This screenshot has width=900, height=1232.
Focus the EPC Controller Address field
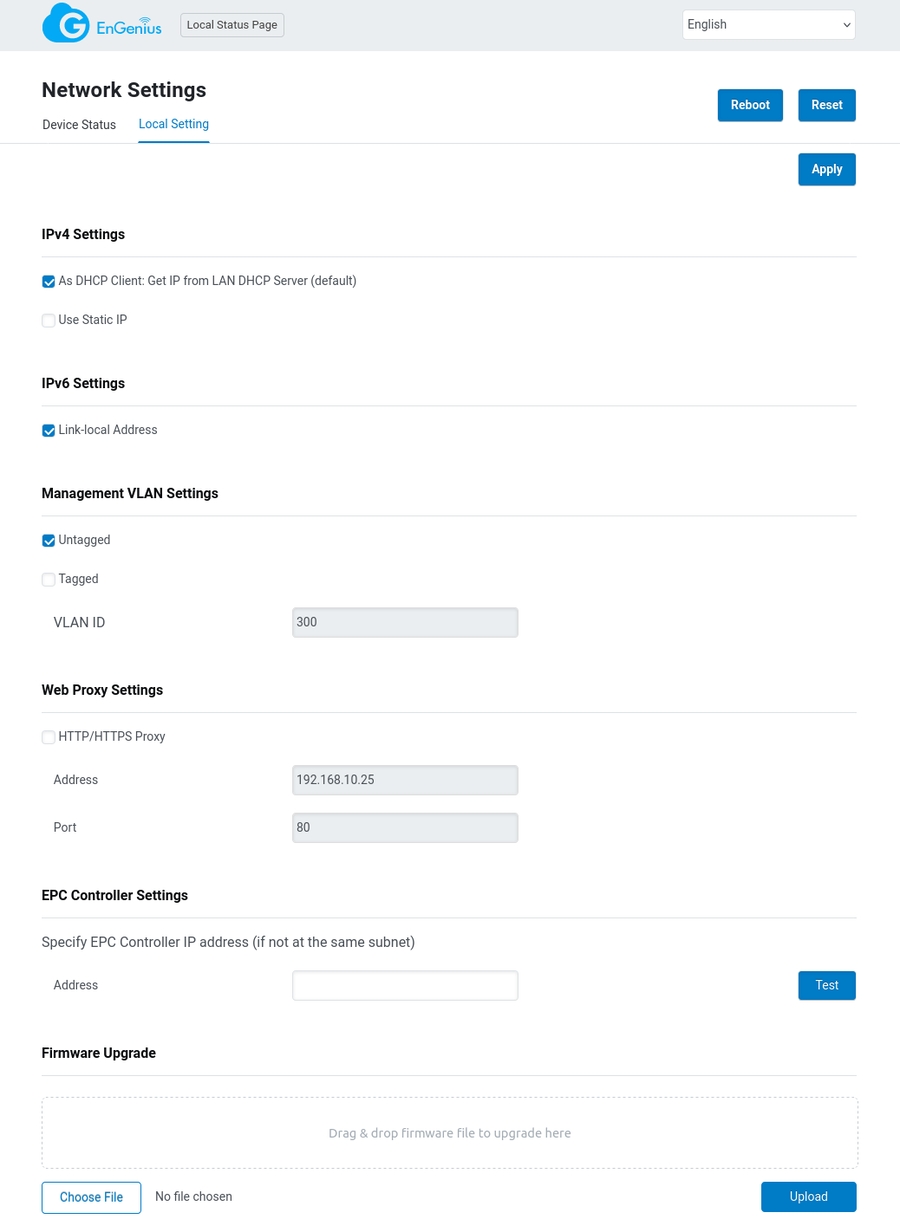[405, 985]
